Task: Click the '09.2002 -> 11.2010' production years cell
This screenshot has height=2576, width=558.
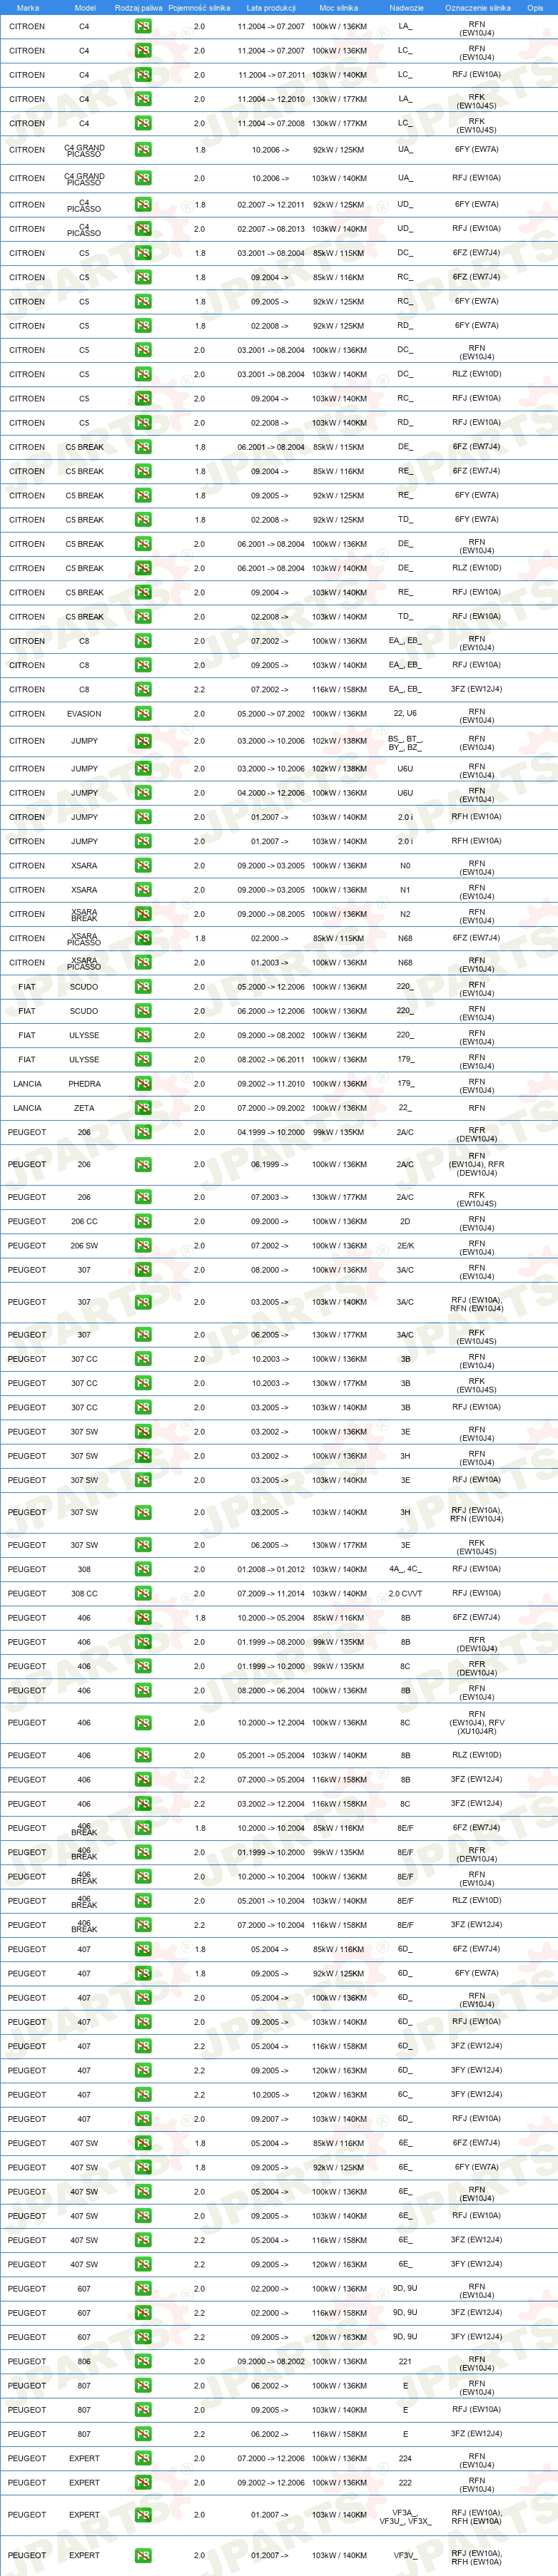Action: click(x=271, y=1084)
